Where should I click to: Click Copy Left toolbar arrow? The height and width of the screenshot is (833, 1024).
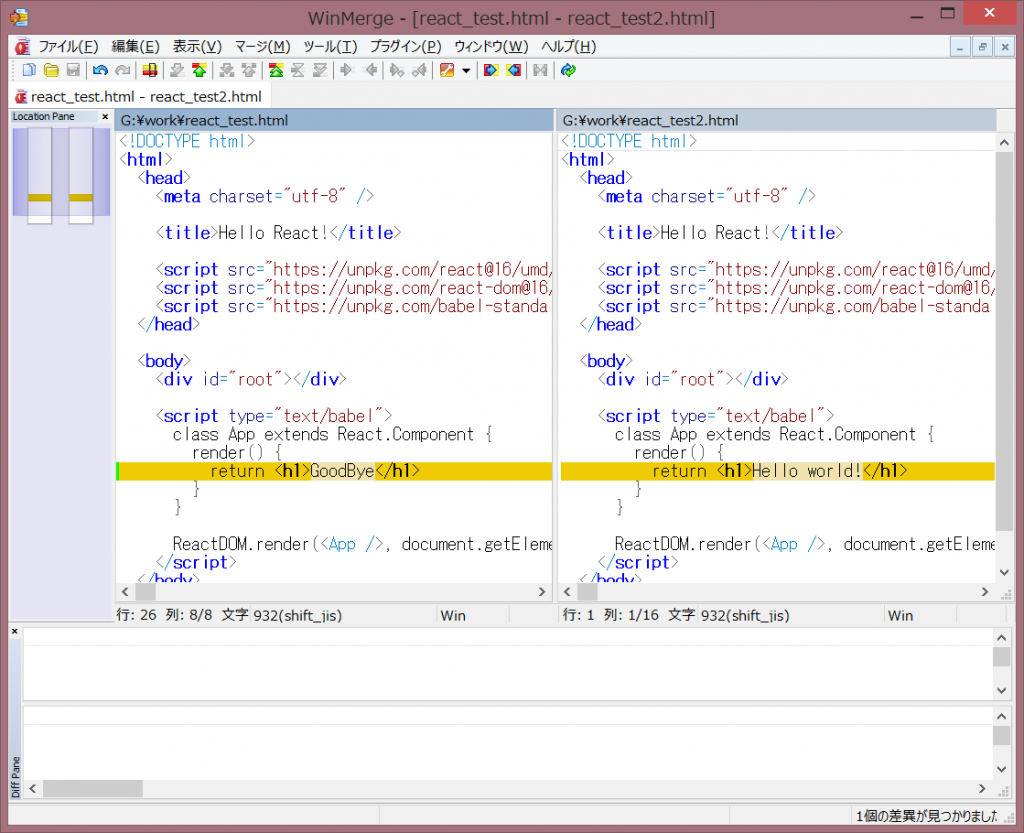(x=370, y=70)
